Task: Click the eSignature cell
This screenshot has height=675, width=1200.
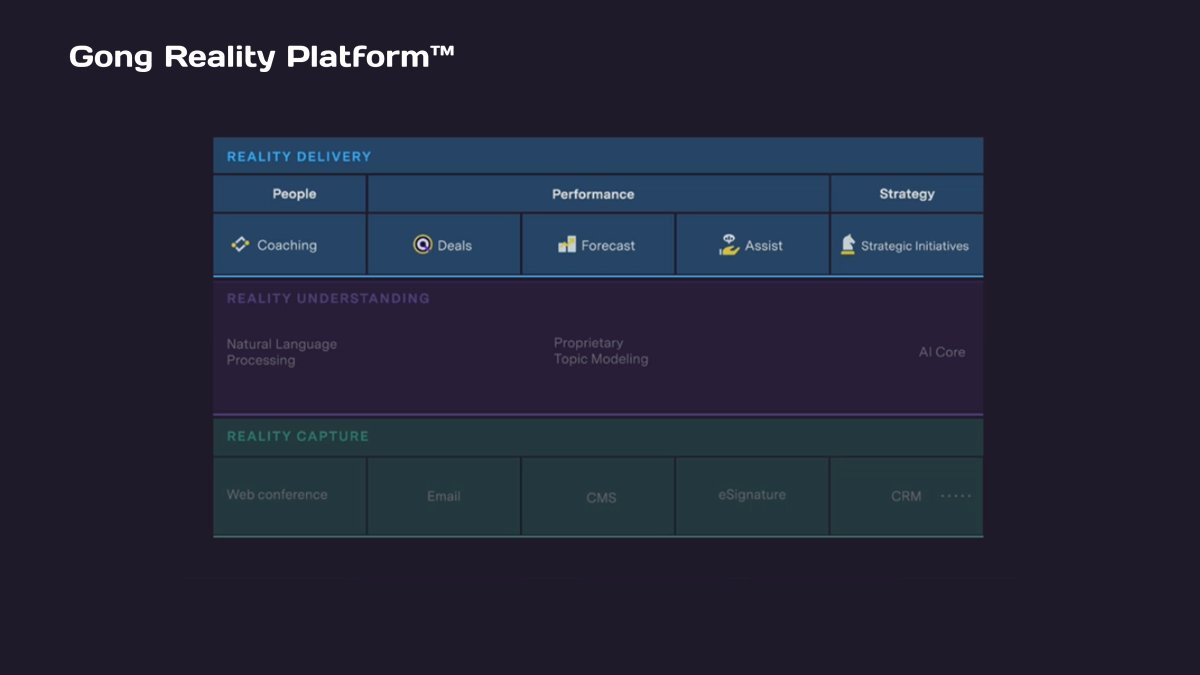Action: (x=752, y=496)
